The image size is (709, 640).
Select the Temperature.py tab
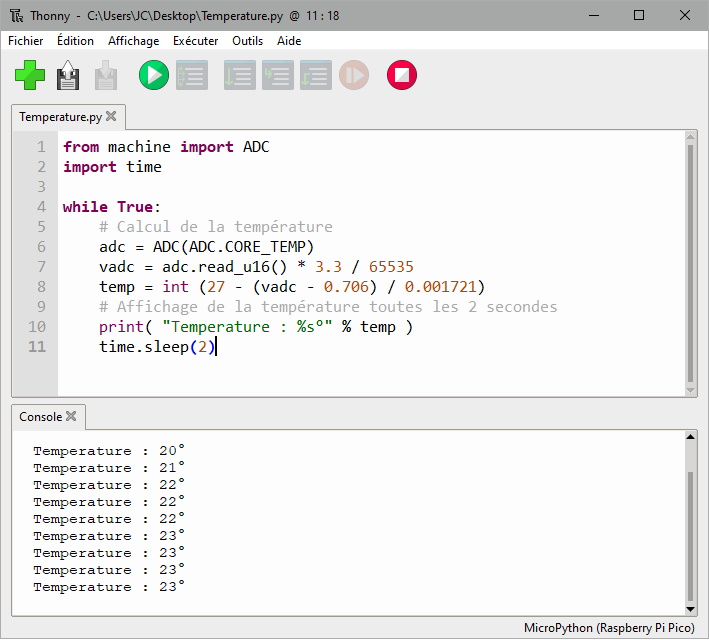[x=60, y=117]
